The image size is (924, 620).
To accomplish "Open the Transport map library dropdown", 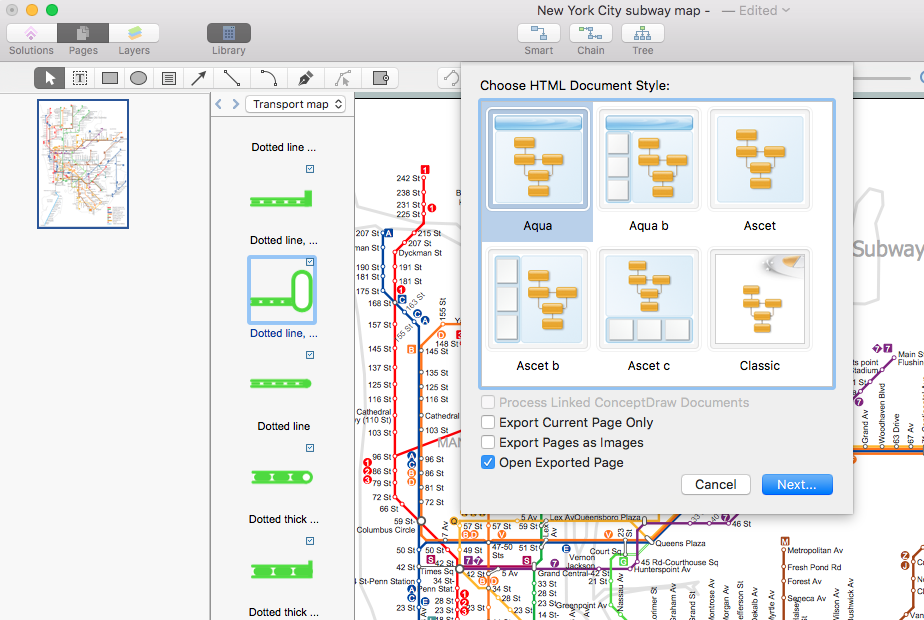I will click(295, 104).
